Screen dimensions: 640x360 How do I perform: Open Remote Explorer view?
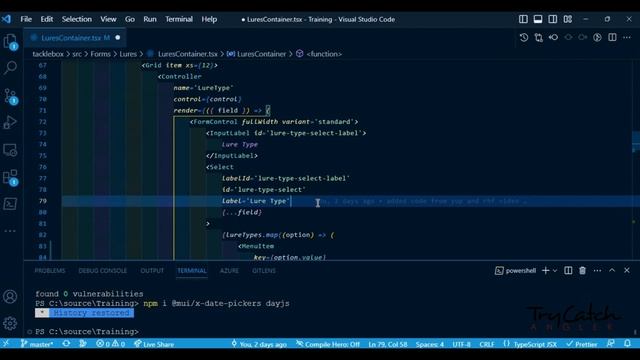(10, 150)
